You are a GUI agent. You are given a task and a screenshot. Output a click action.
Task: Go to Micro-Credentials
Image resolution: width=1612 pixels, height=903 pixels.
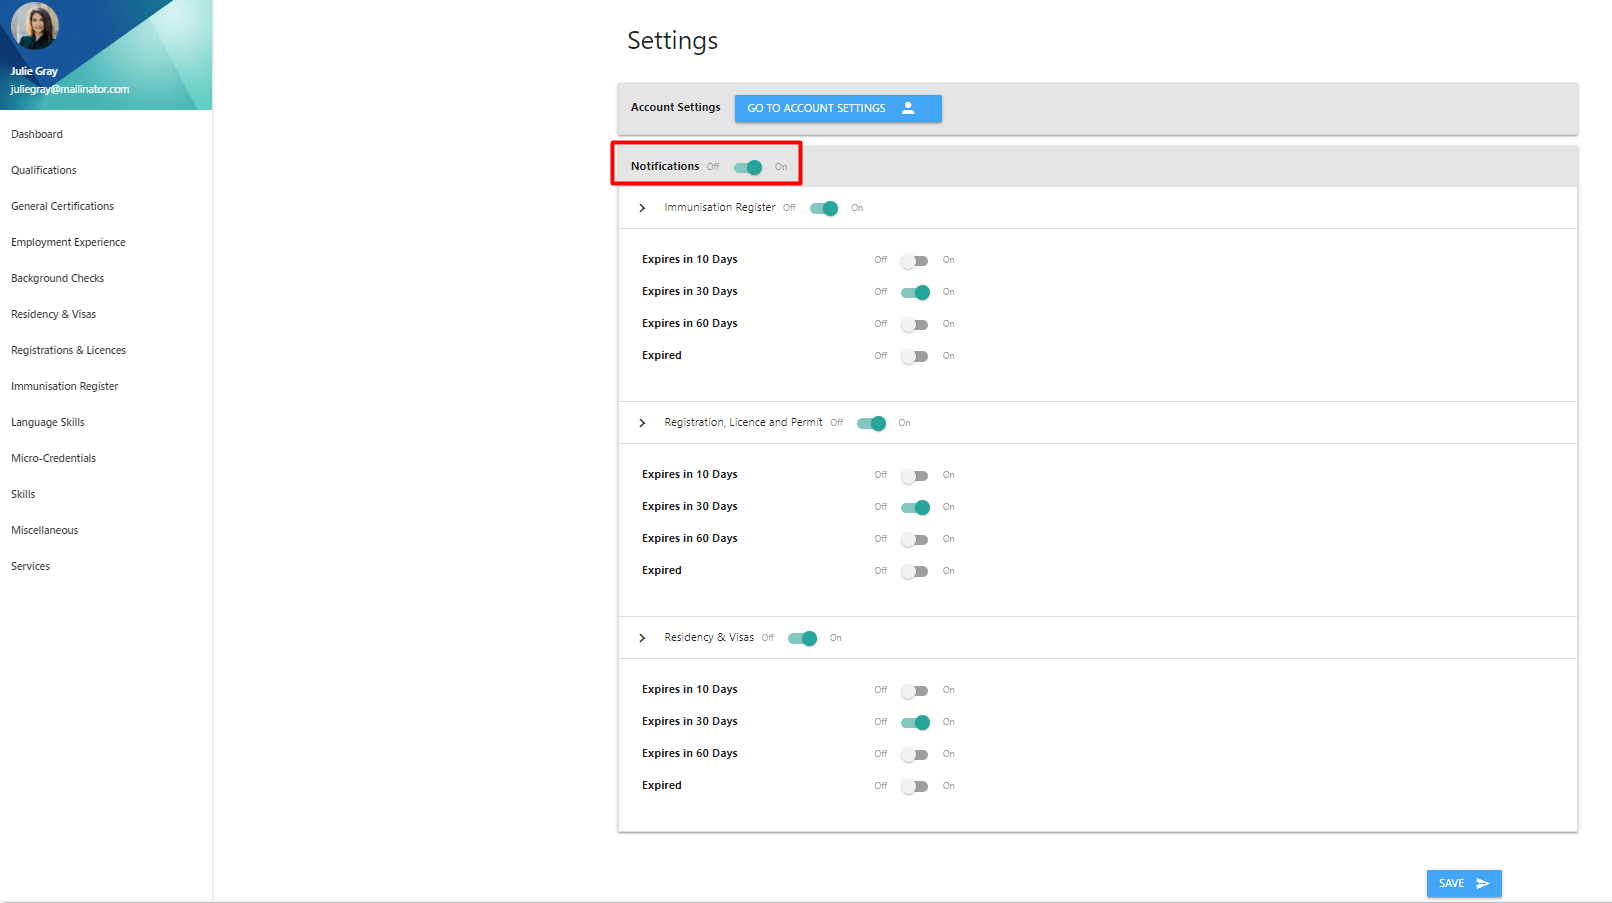point(53,458)
